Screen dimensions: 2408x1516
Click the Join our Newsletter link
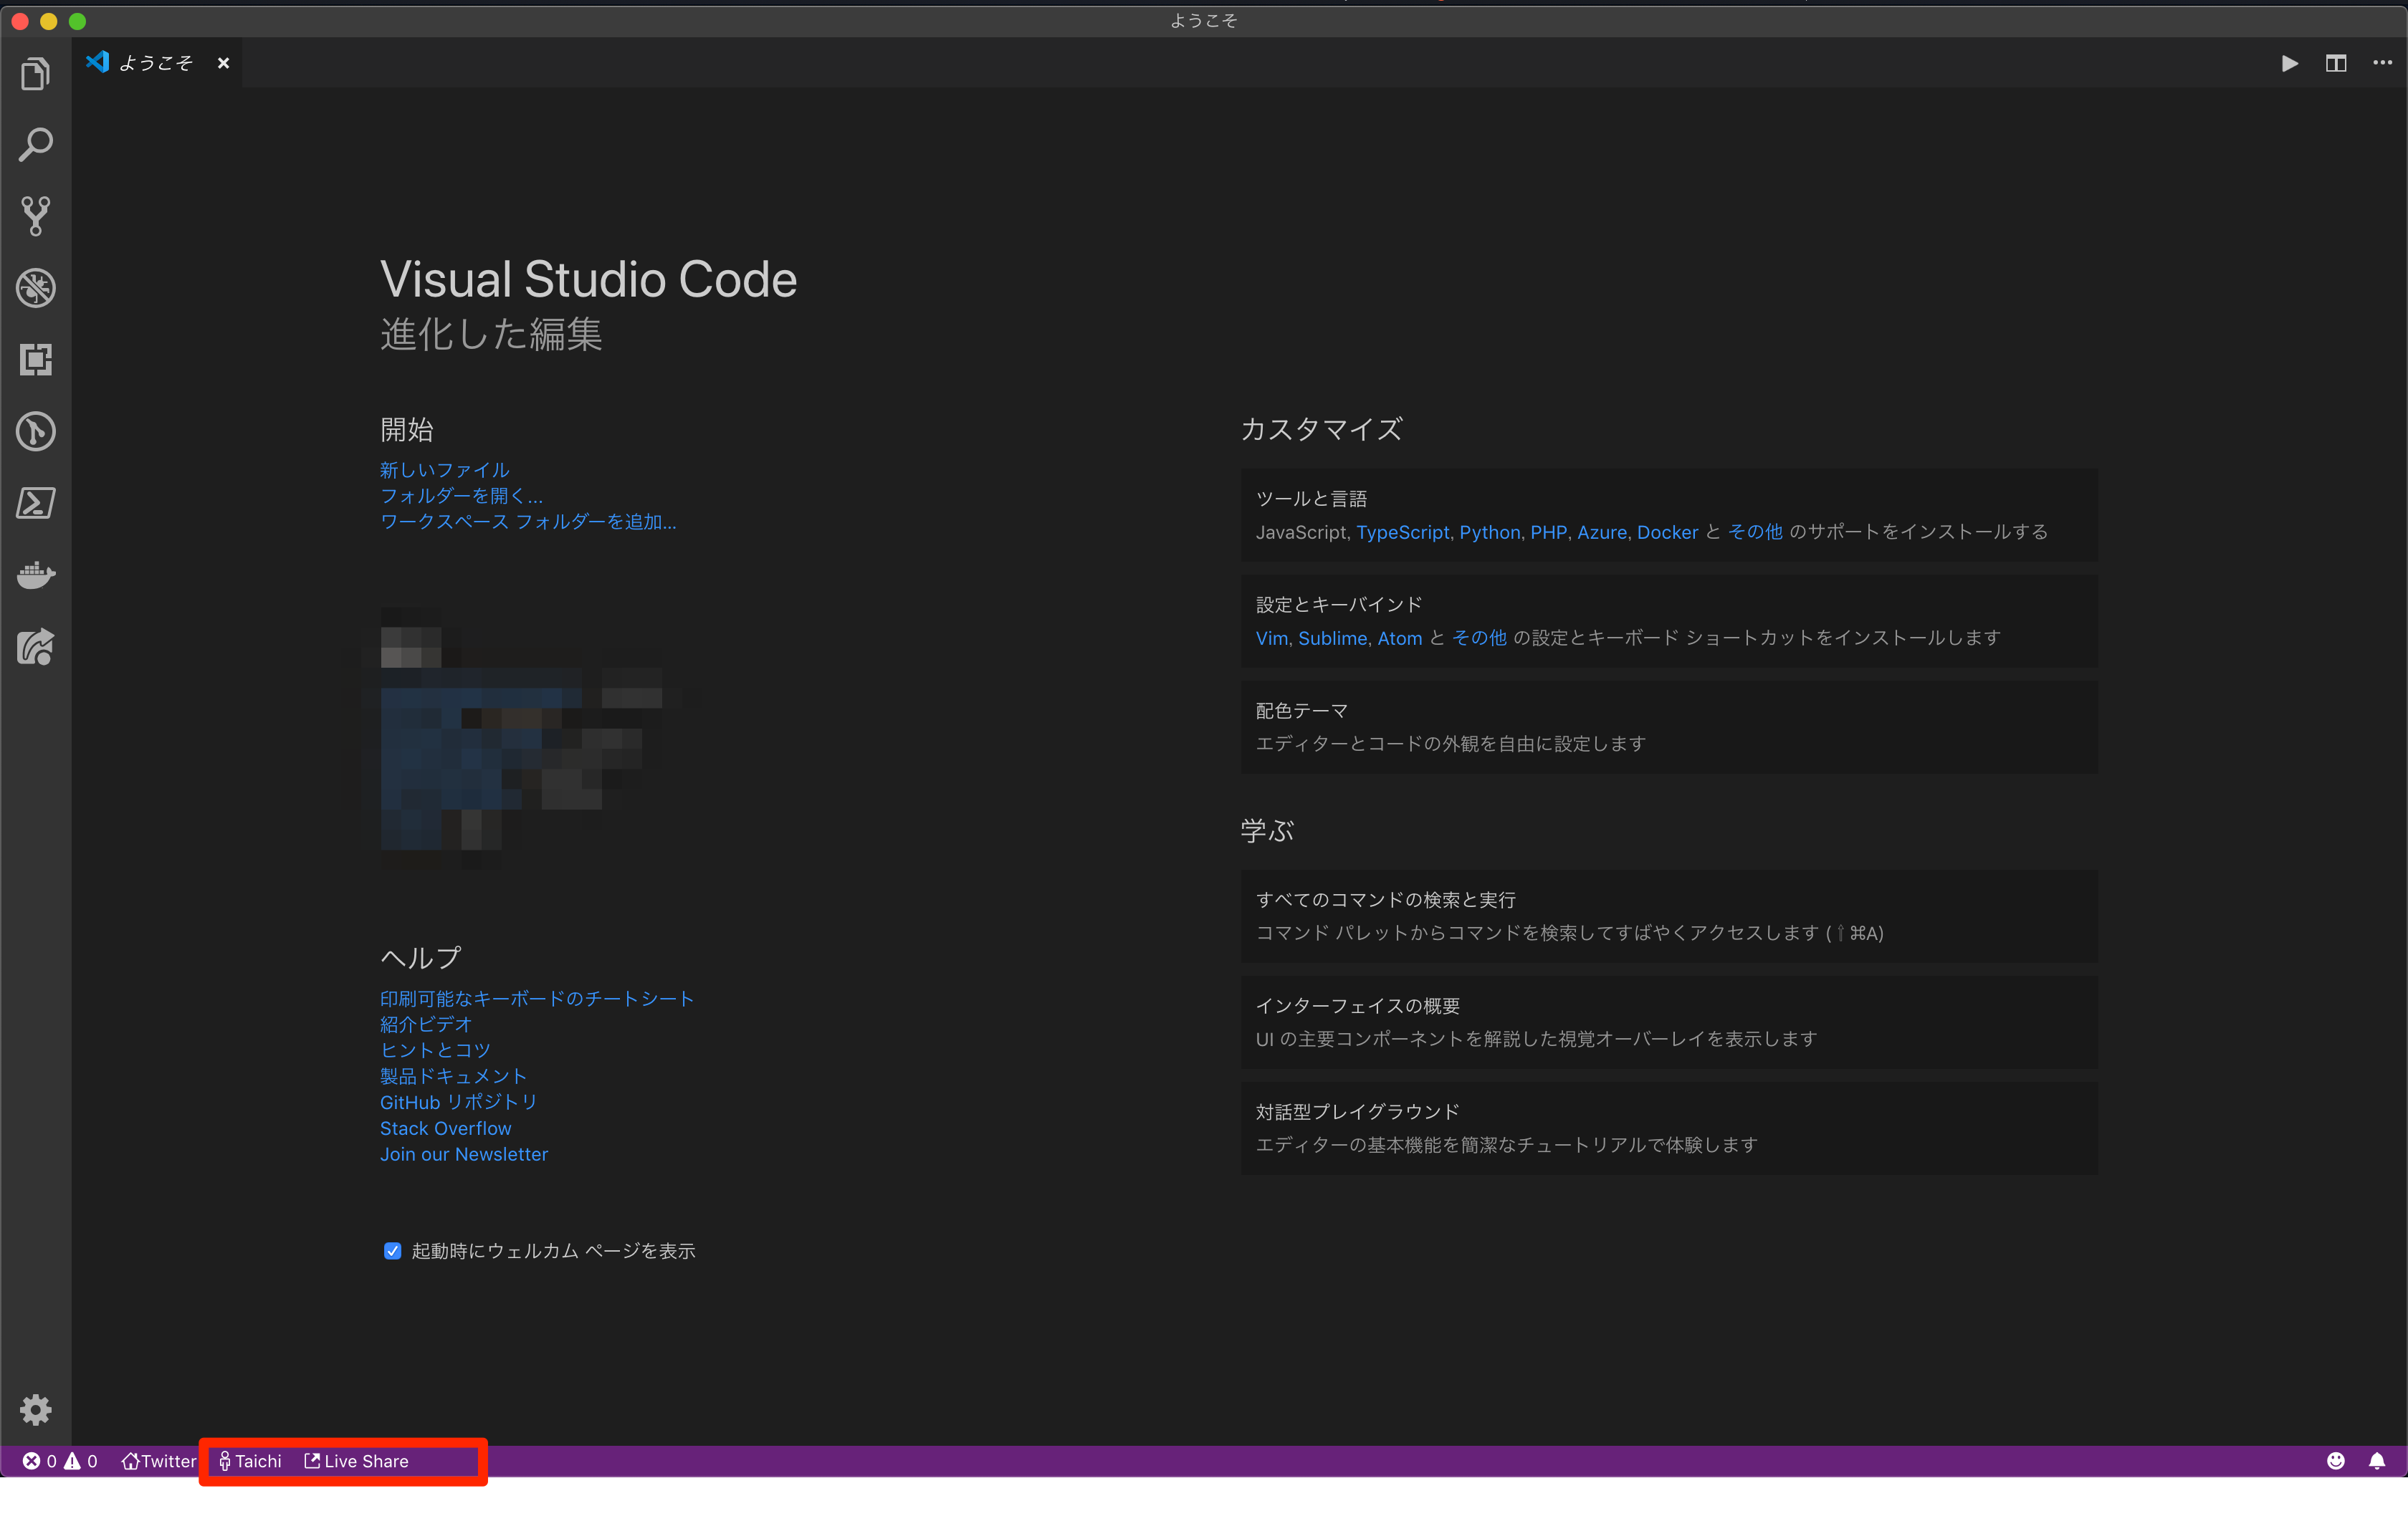(x=464, y=1154)
